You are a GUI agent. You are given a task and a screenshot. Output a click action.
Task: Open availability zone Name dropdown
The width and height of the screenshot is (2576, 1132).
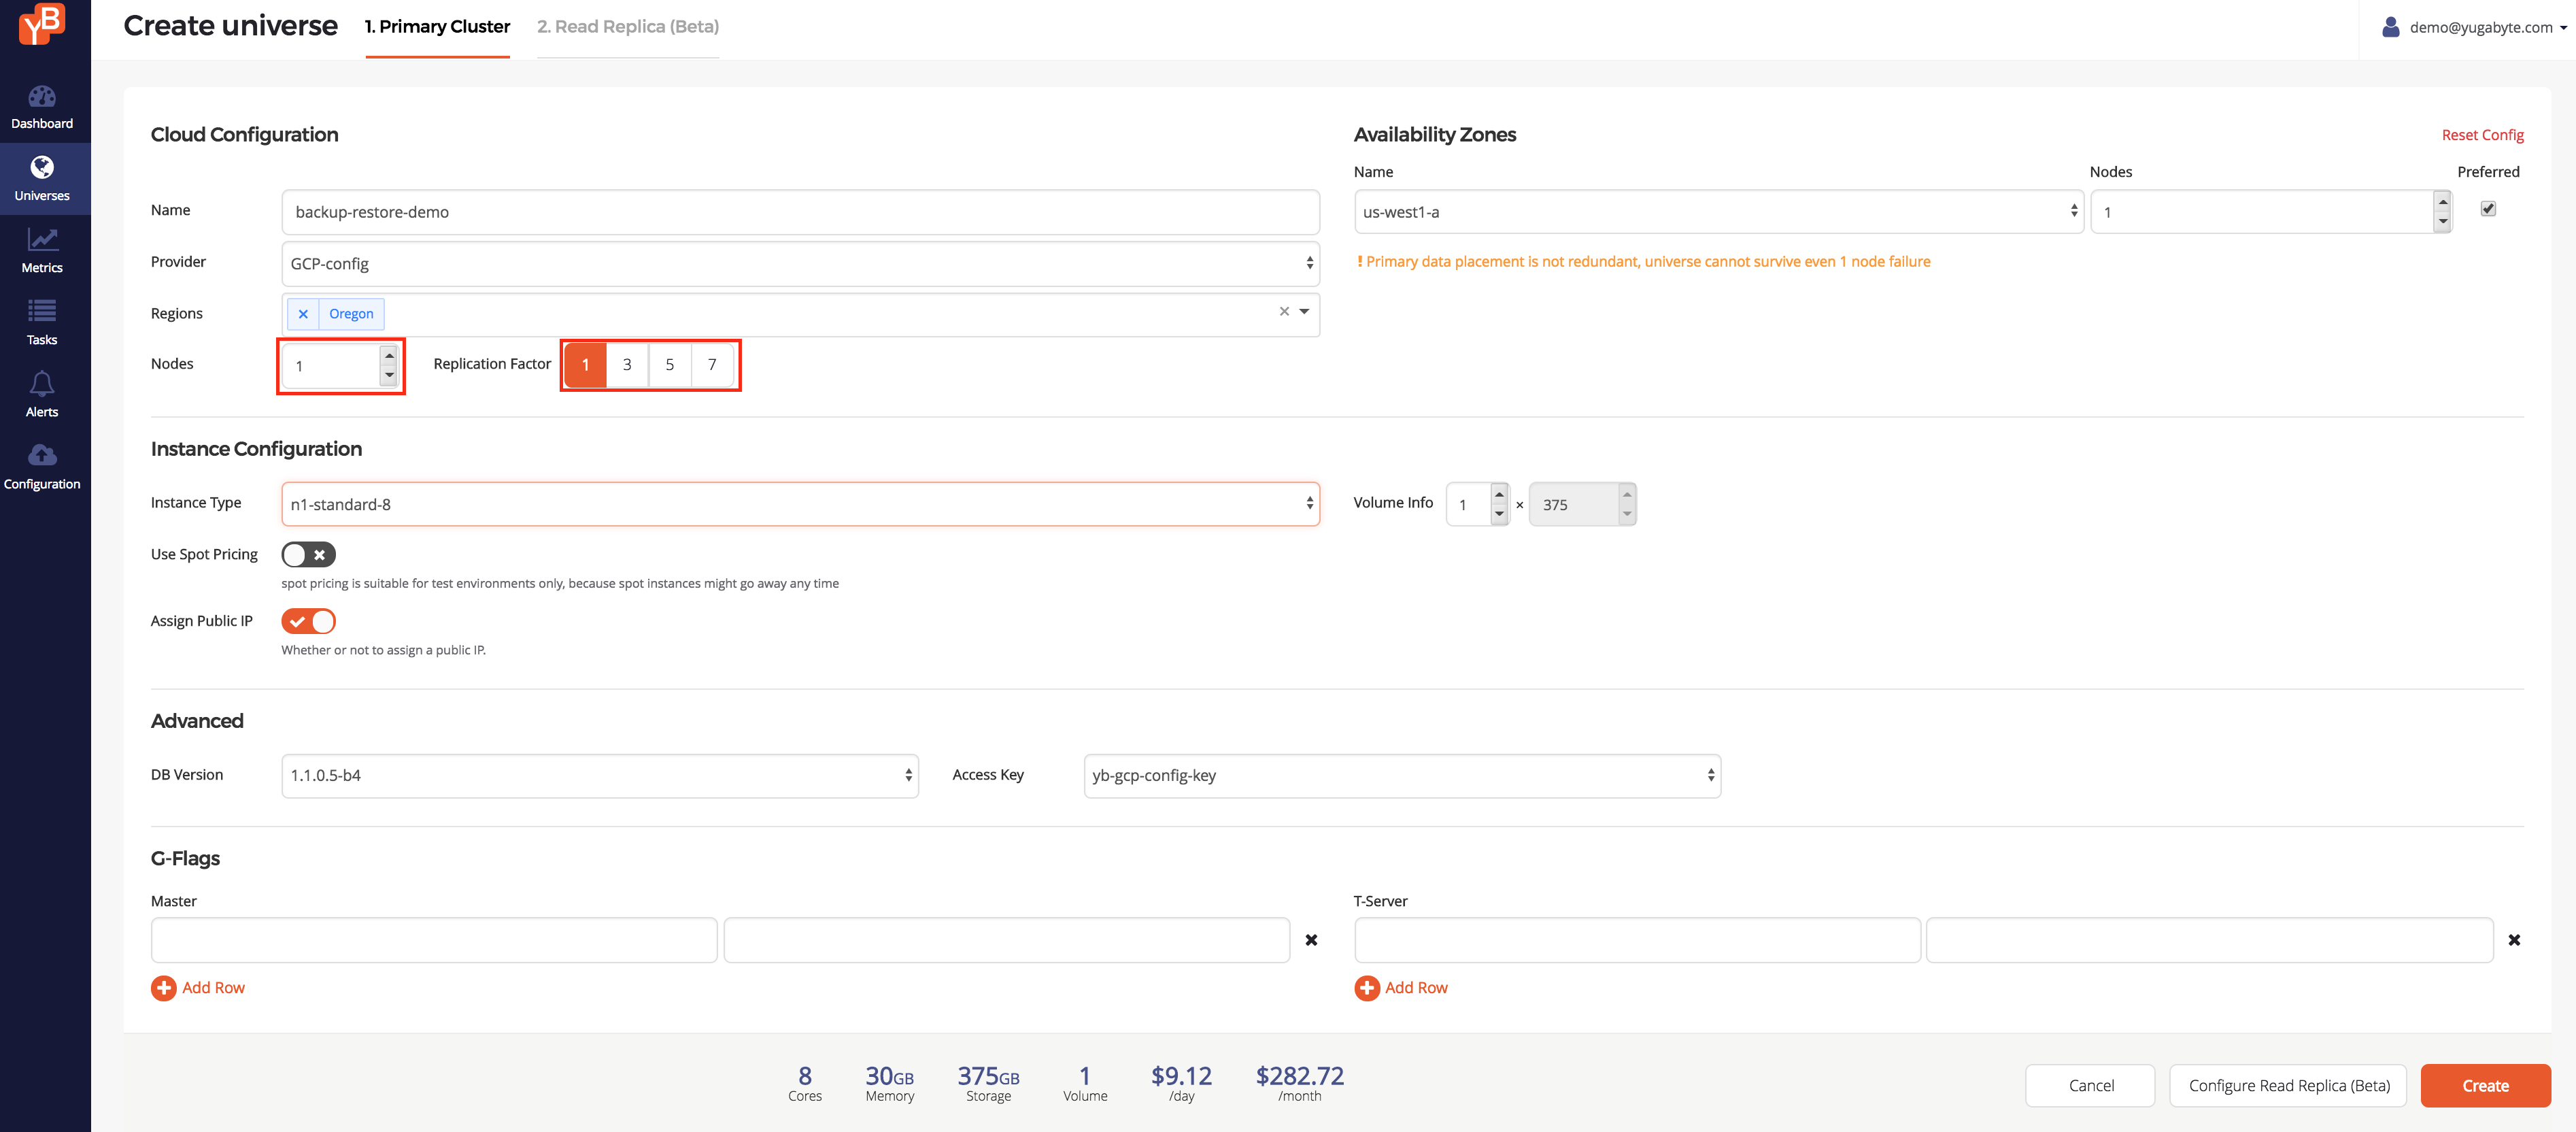pyautogui.click(x=1718, y=212)
